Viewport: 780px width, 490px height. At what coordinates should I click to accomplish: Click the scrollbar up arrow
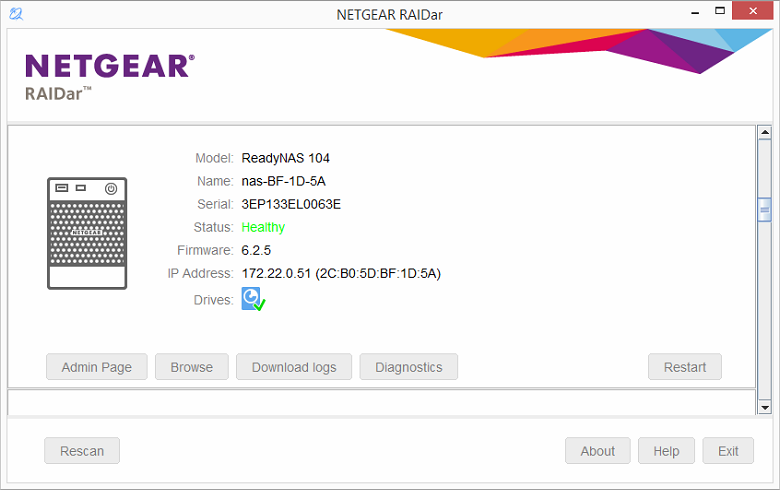click(x=765, y=132)
